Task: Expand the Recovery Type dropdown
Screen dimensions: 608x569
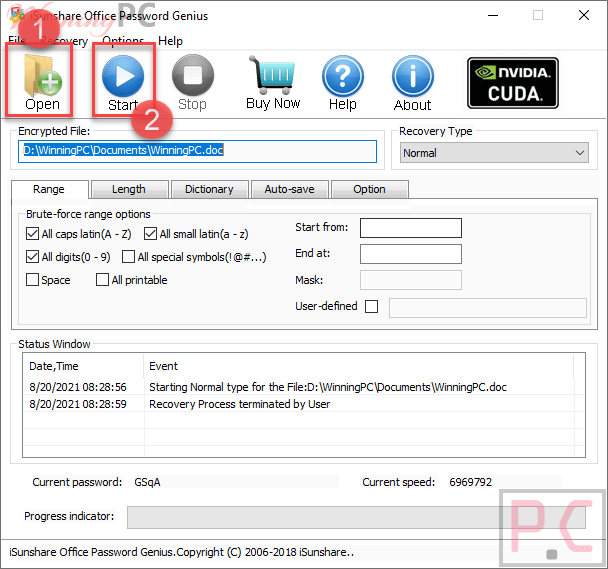Action: click(494, 153)
